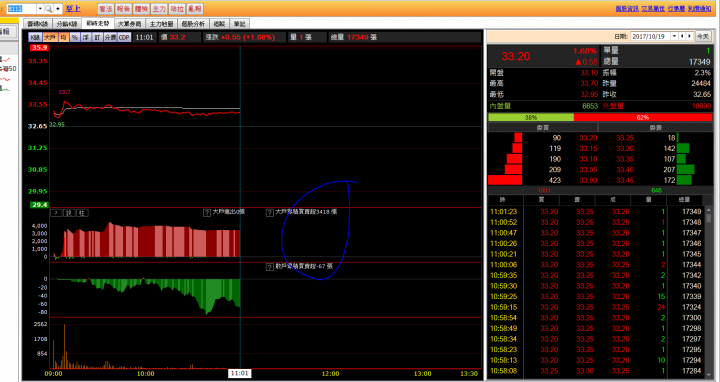Click the ? help button in indicator panel

tap(56, 213)
